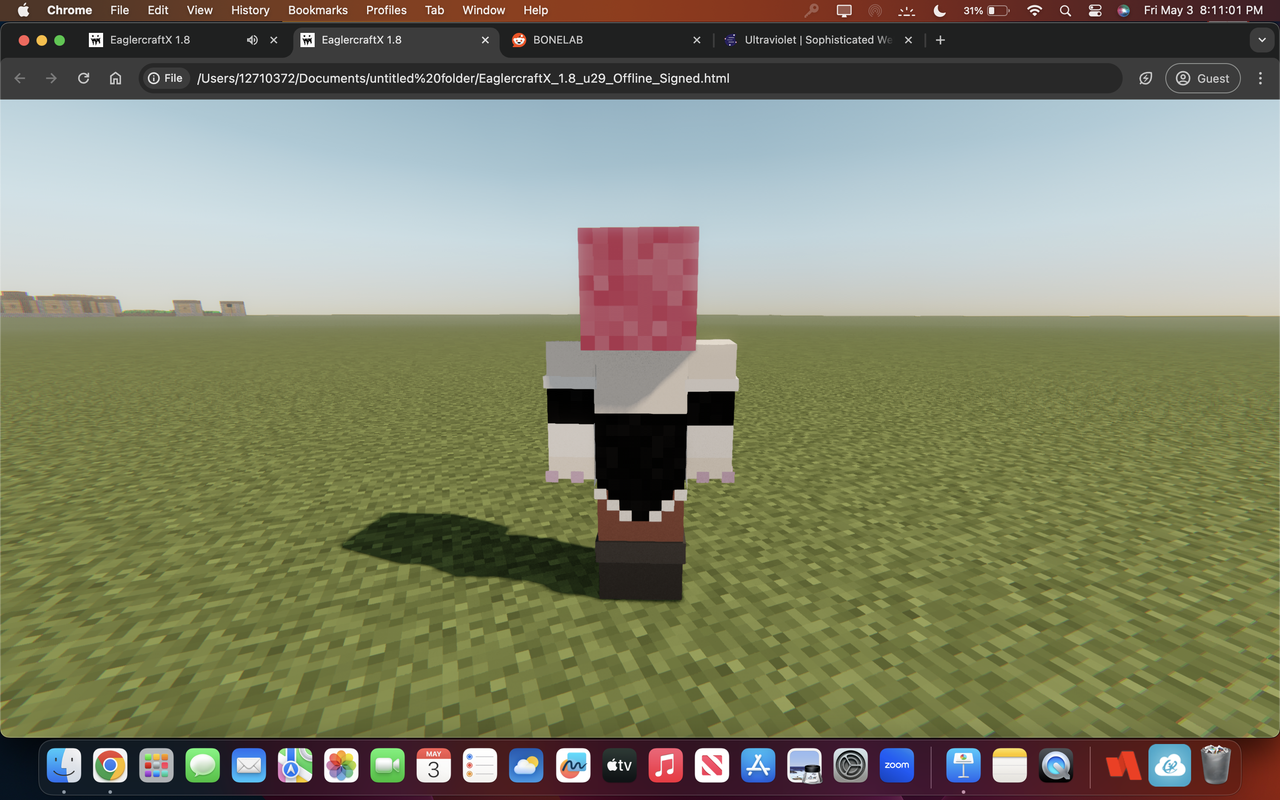Show battery status at 31%

pyautogui.click(x=986, y=10)
